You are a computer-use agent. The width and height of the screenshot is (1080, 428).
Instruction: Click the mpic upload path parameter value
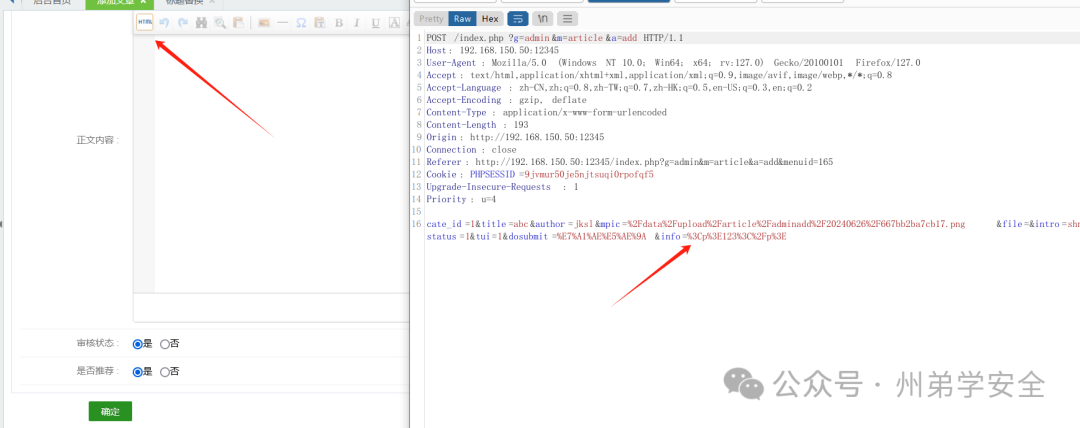coord(796,224)
